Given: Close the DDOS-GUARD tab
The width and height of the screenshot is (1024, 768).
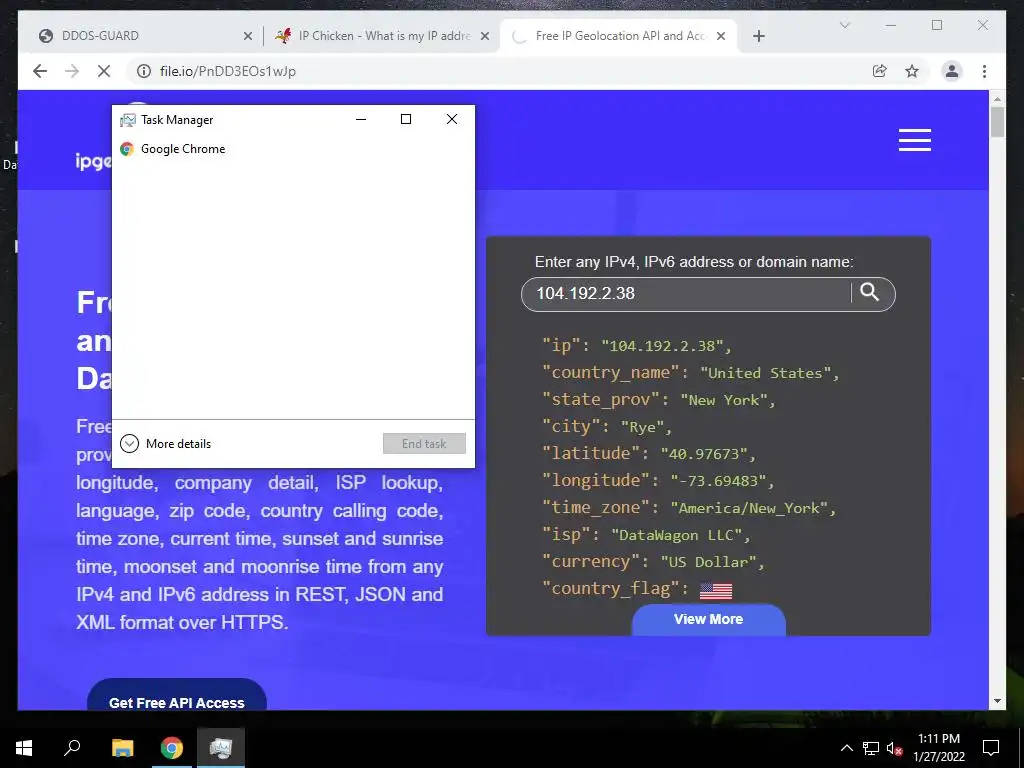Looking at the screenshot, I should coord(248,36).
